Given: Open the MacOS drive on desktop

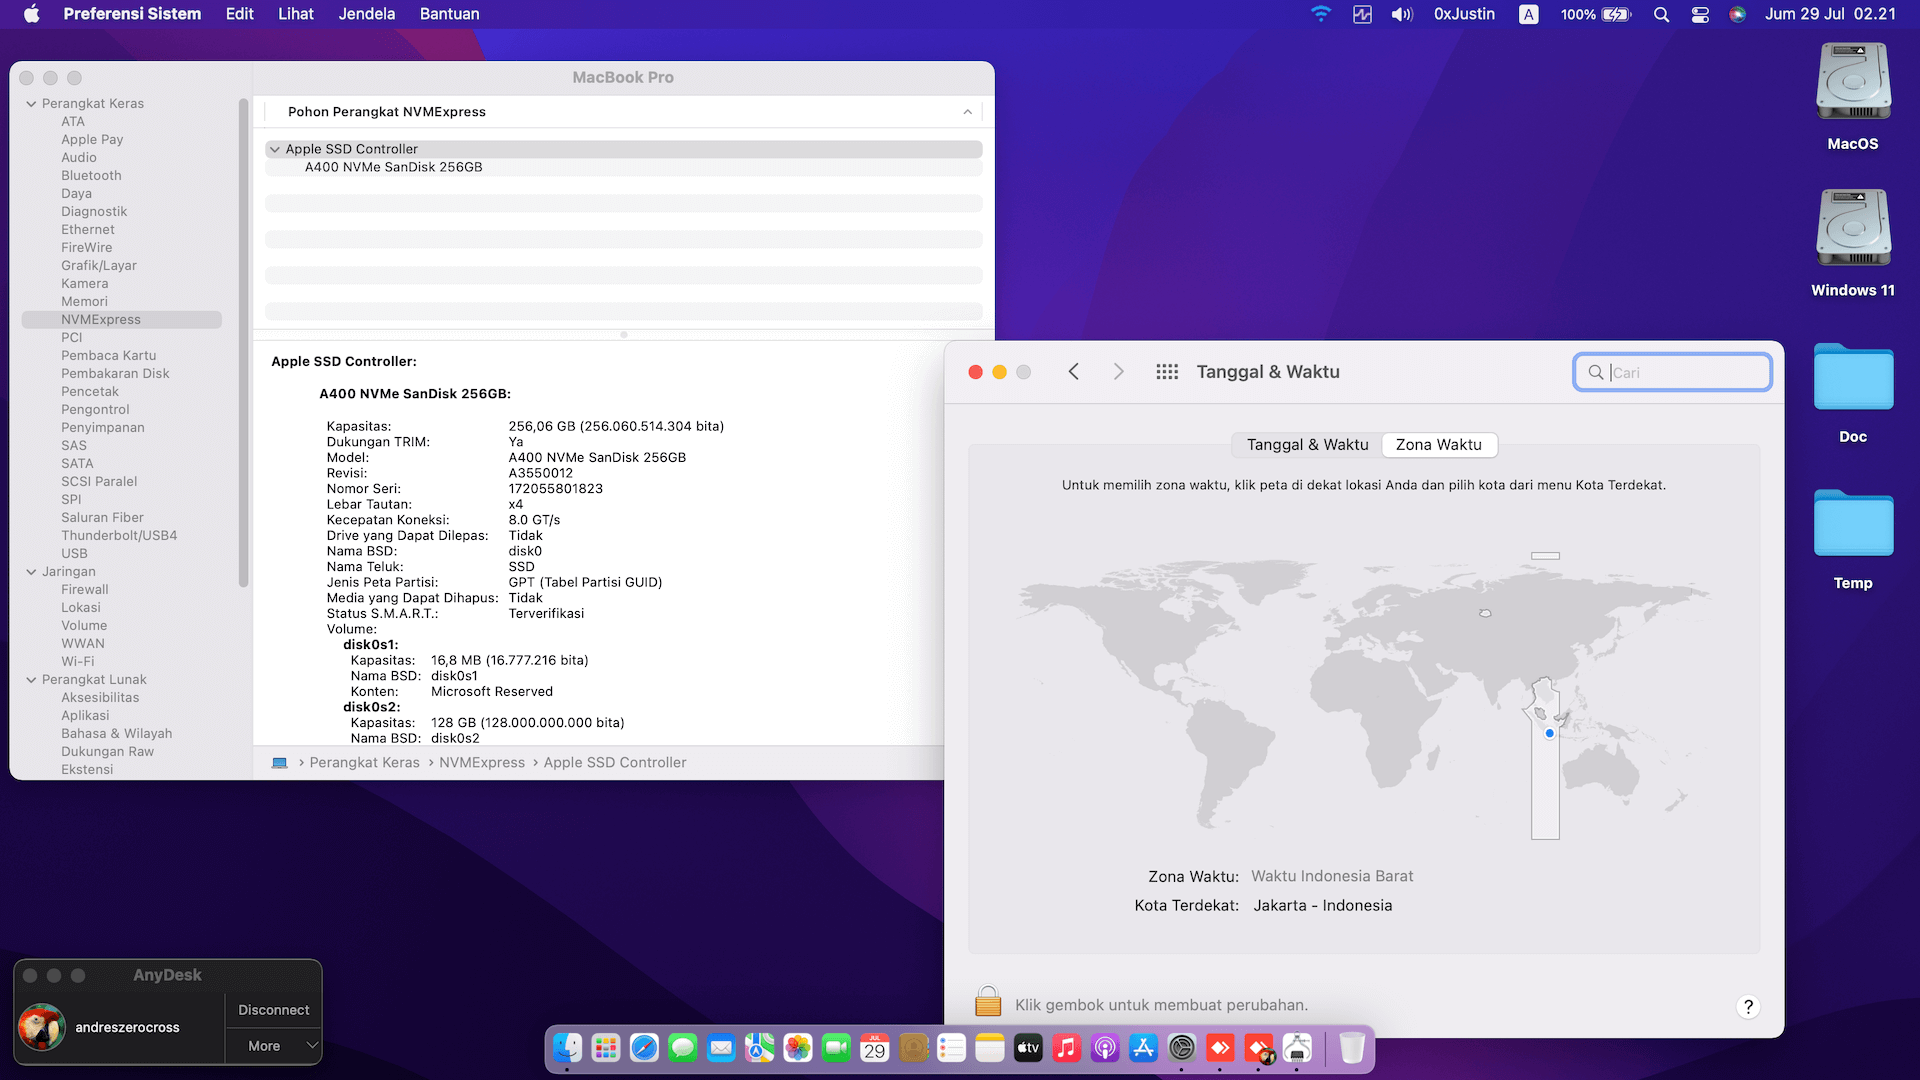Looking at the screenshot, I should (1853, 97).
